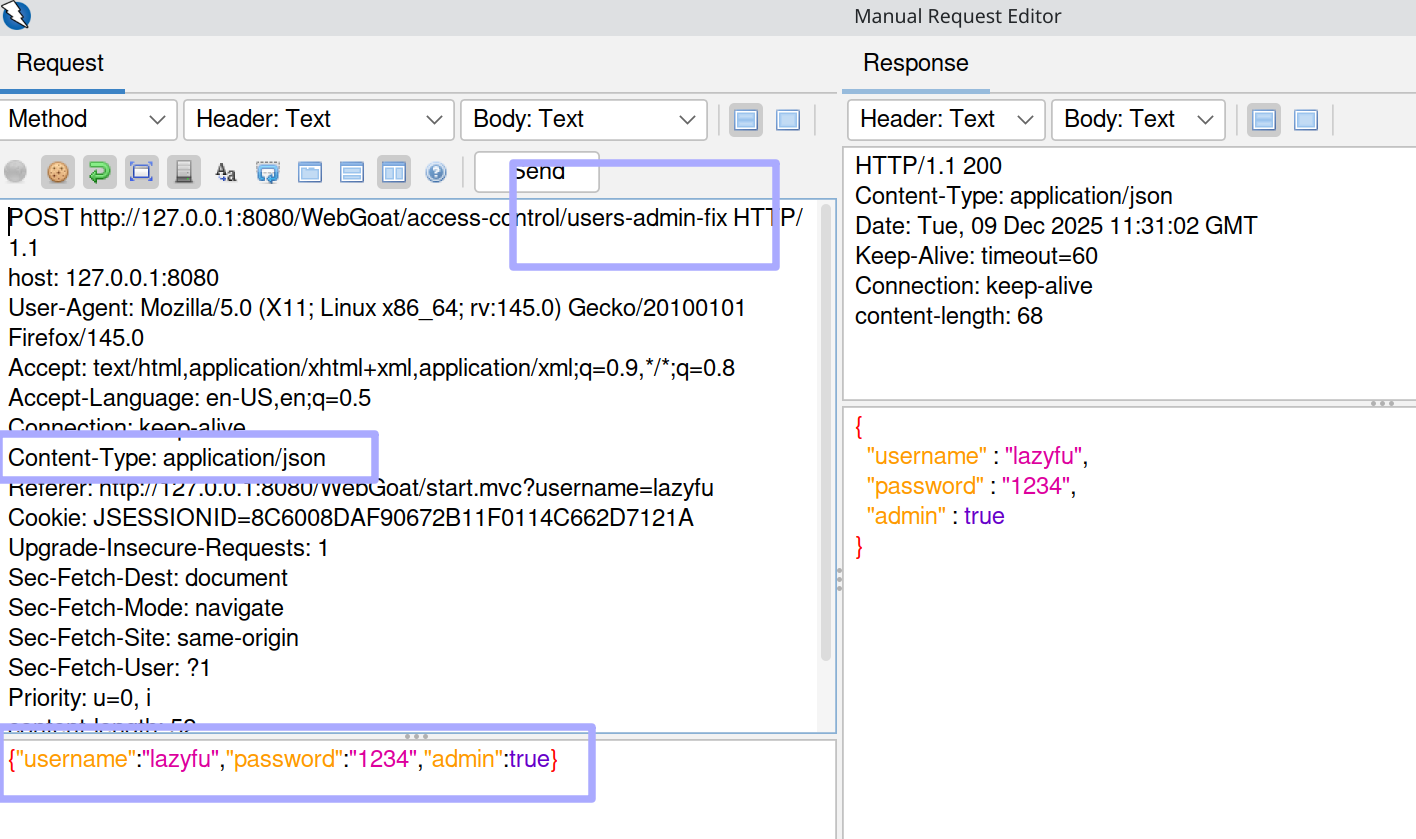Select the request-above-response layout icon
Image resolution: width=1416 pixels, height=839 pixels.
pyautogui.click(x=352, y=172)
